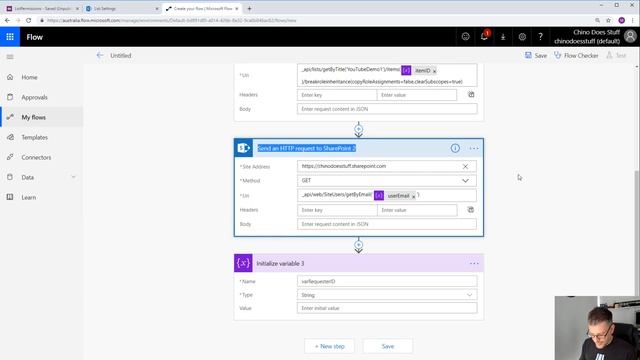Select the Send an HTTP request 2 title
Image resolution: width=640 pixels, height=360 pixels.
click(307, 148)
